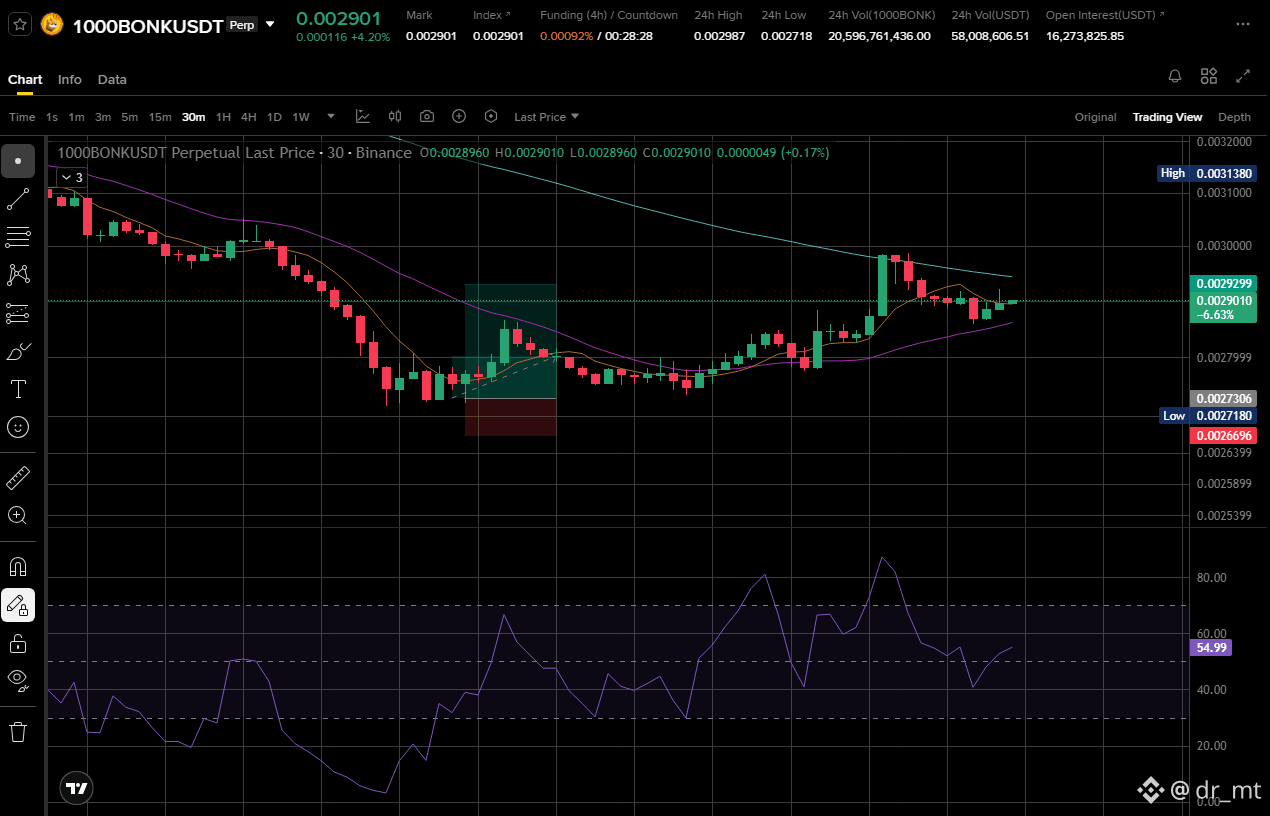
Task: Switch to the Data tab
Action: click(x=112, y=79)
